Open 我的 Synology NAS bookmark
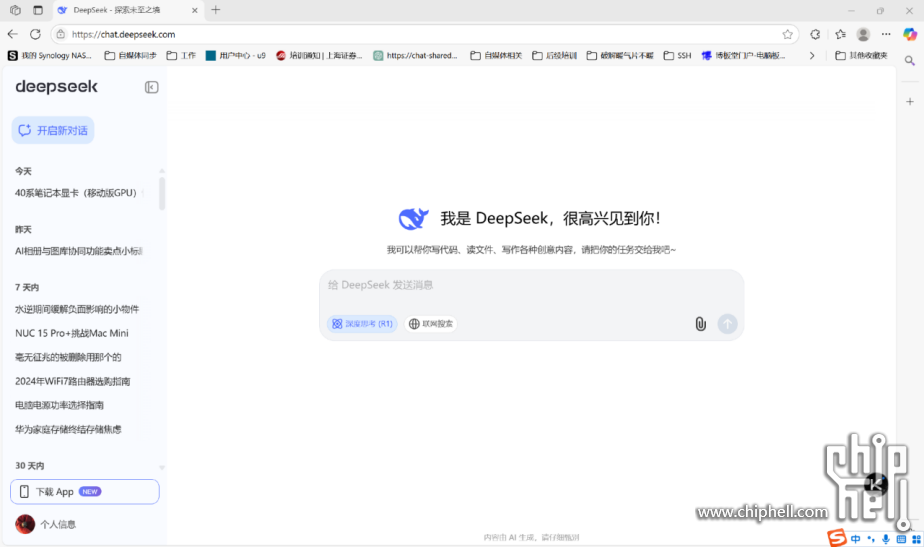924x547 pixels. [50, 55]
